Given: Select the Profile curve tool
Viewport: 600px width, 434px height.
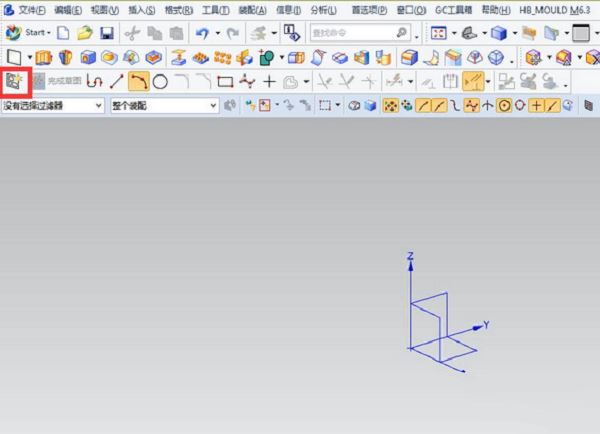Looking at the screenshot, I should pyautogui.click(x=95, y=81).
